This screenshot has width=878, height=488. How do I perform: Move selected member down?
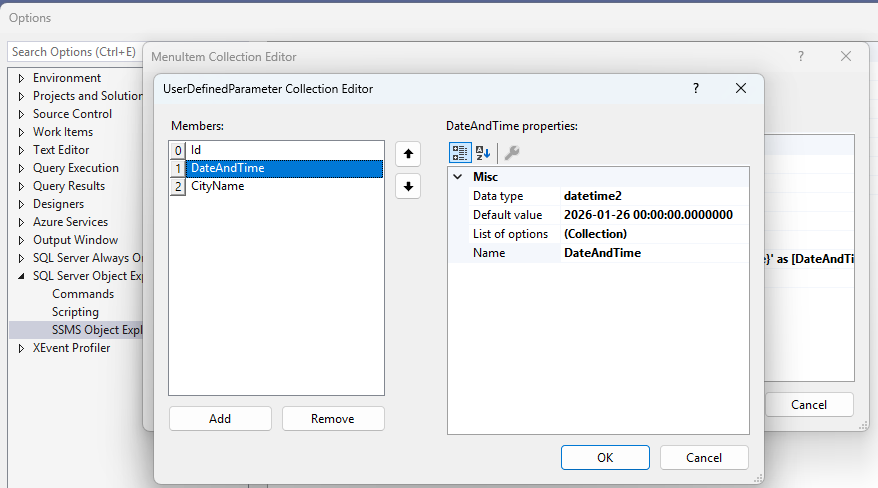coord(408,186)
